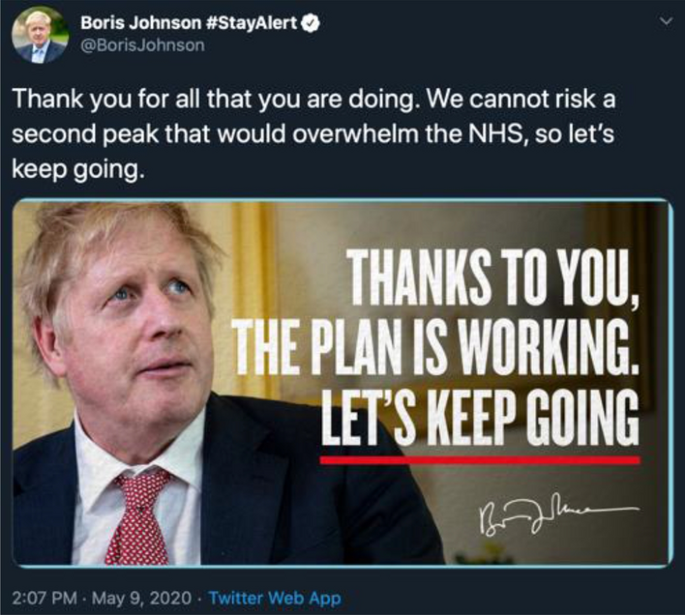Viewport: 685px width, 615px height.
Task: Click the #StayAlert hashtag in the name
Action: (x=252, y=23)
